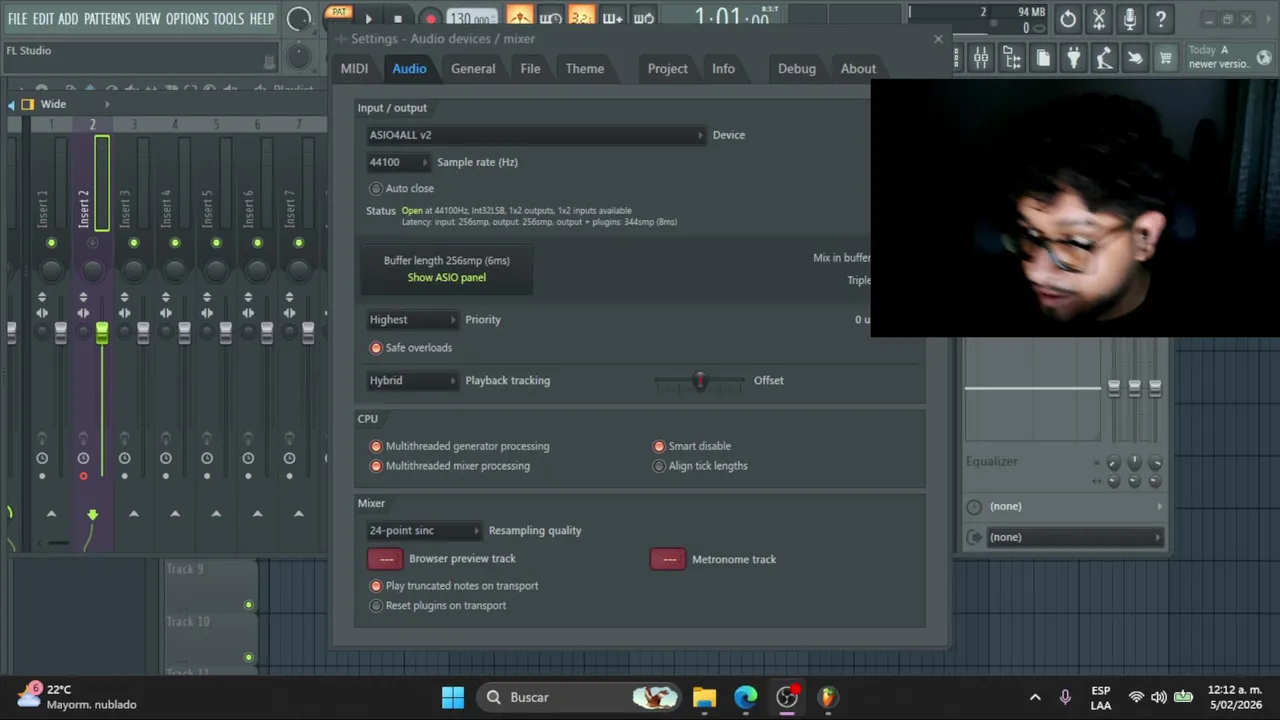Click FL Studio icon in taskbar
This screenshot has height=720, width=1280.
pos(828,697)
